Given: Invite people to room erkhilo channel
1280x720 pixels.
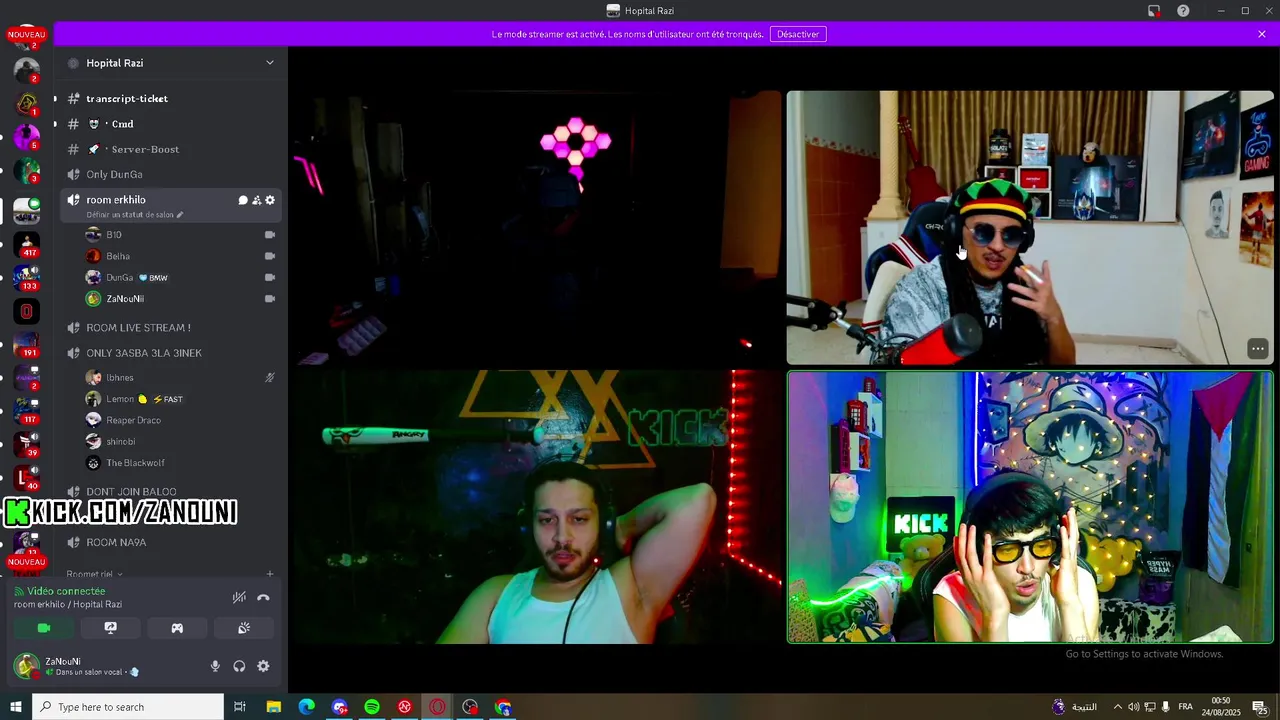Looking at the screenshot, I should [256, 200].
